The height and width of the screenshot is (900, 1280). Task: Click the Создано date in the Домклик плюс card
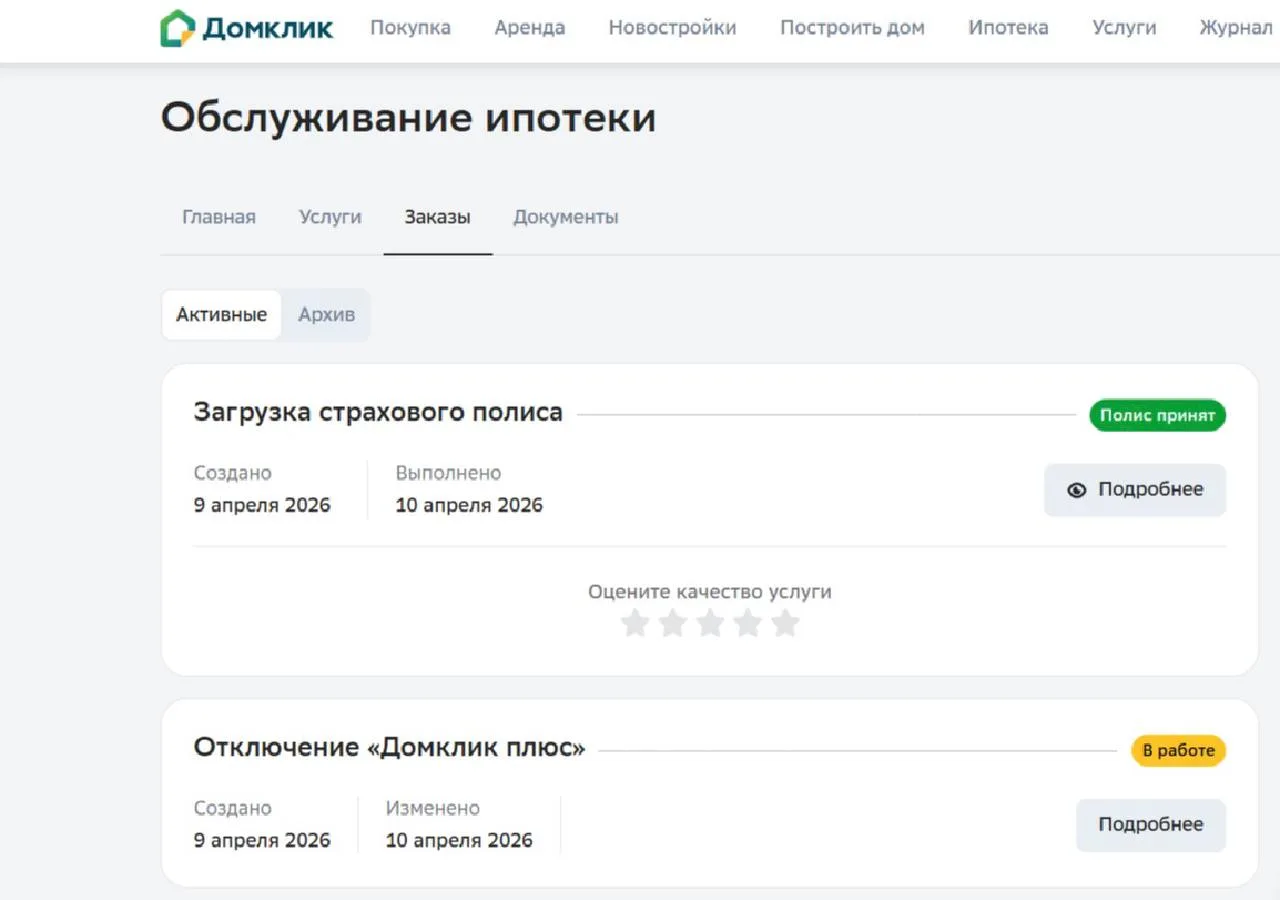click(x=262, y=840)
